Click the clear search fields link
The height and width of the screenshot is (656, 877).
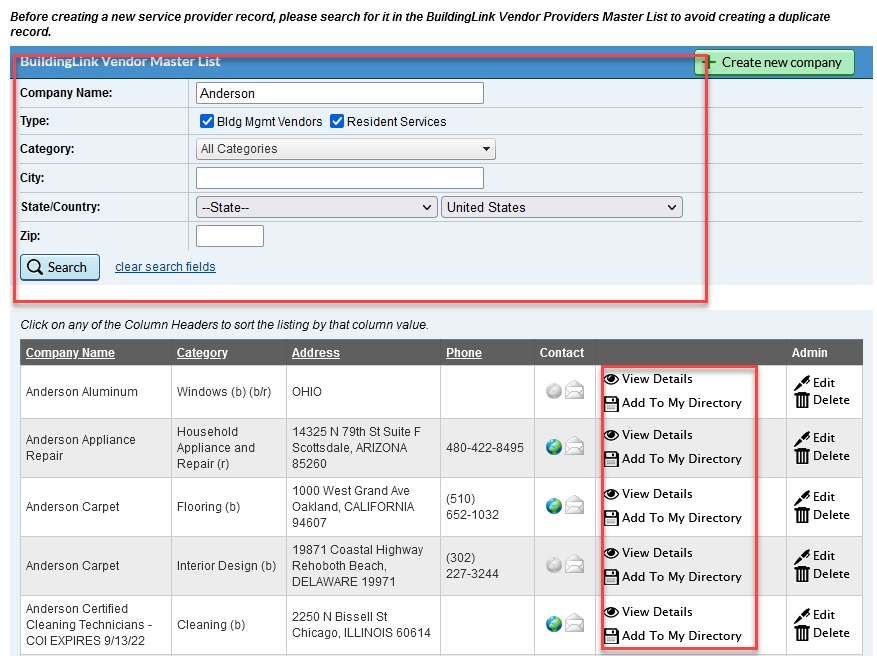point(165,267)
